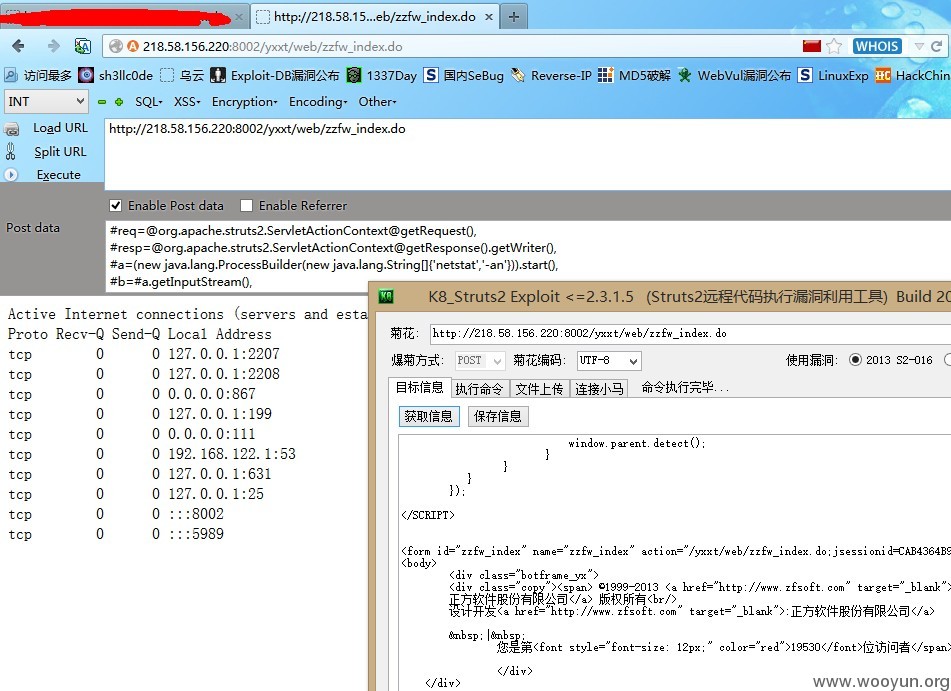Screen dimensions: 951x691
Task: Open the address bar history dropdown arrow
Action: [x=919, y=46]
